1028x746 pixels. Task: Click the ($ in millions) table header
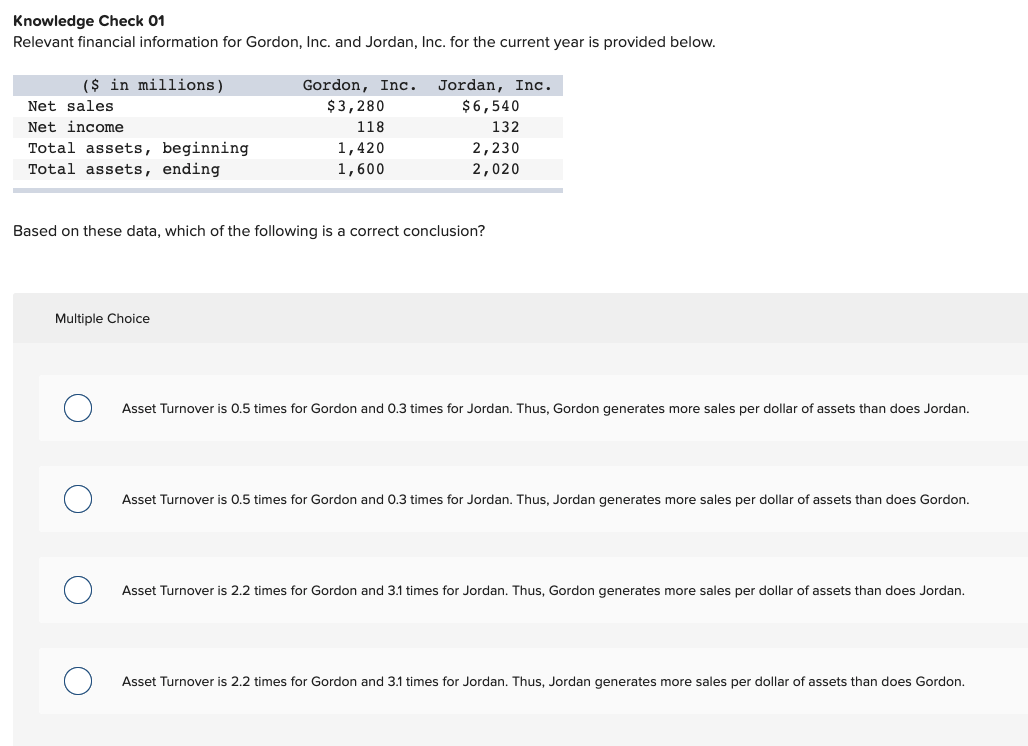pyautogui.click(x=151, y=85)
